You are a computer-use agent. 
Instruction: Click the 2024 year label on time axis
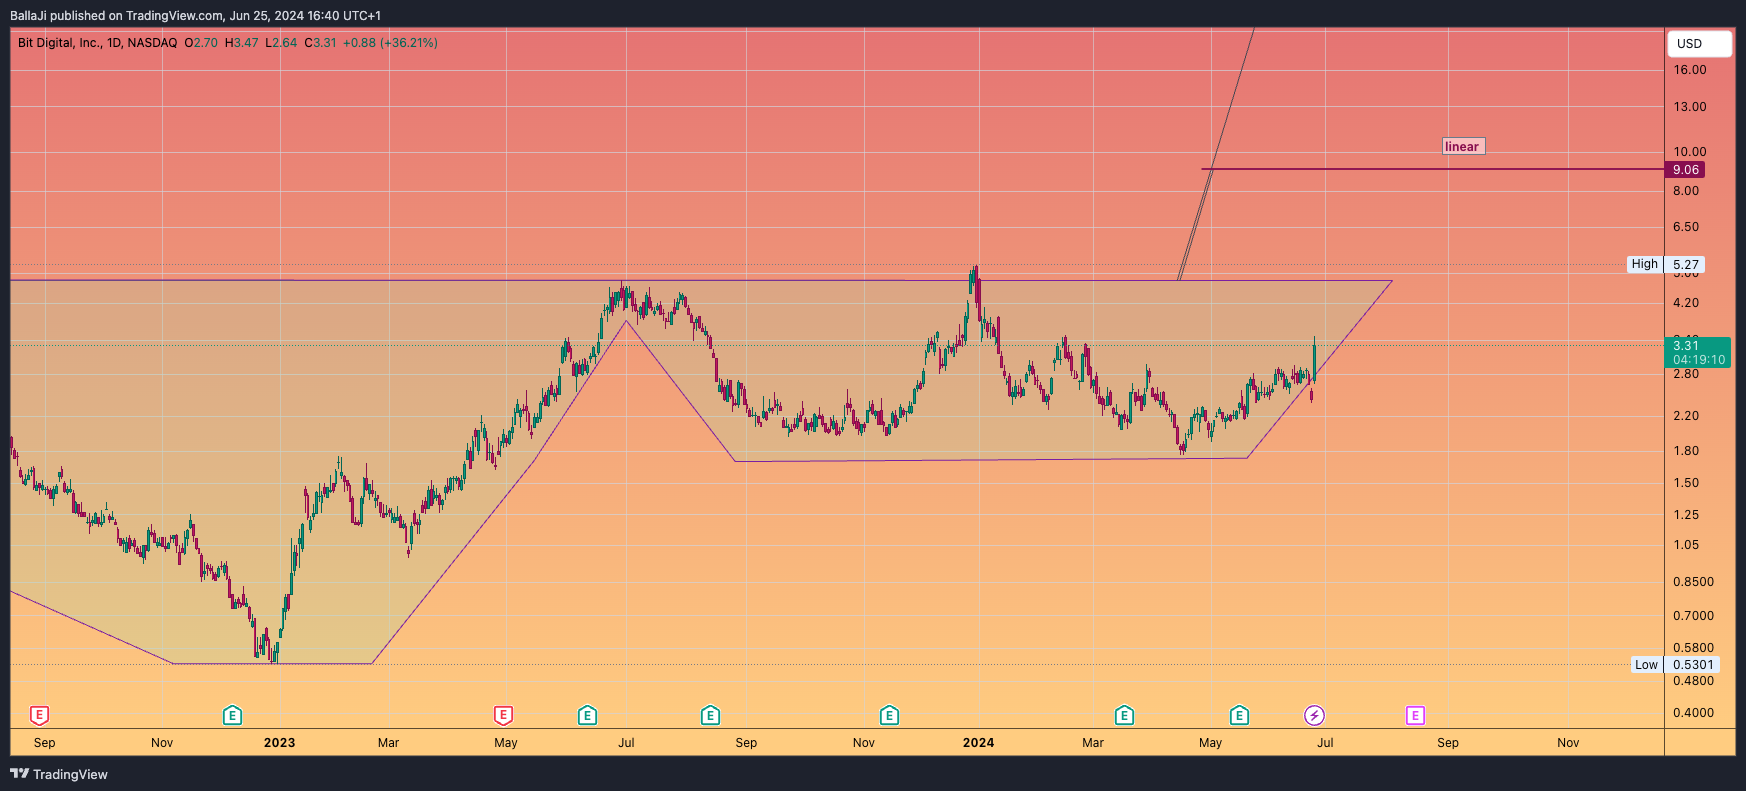click(x=978, y=742)
